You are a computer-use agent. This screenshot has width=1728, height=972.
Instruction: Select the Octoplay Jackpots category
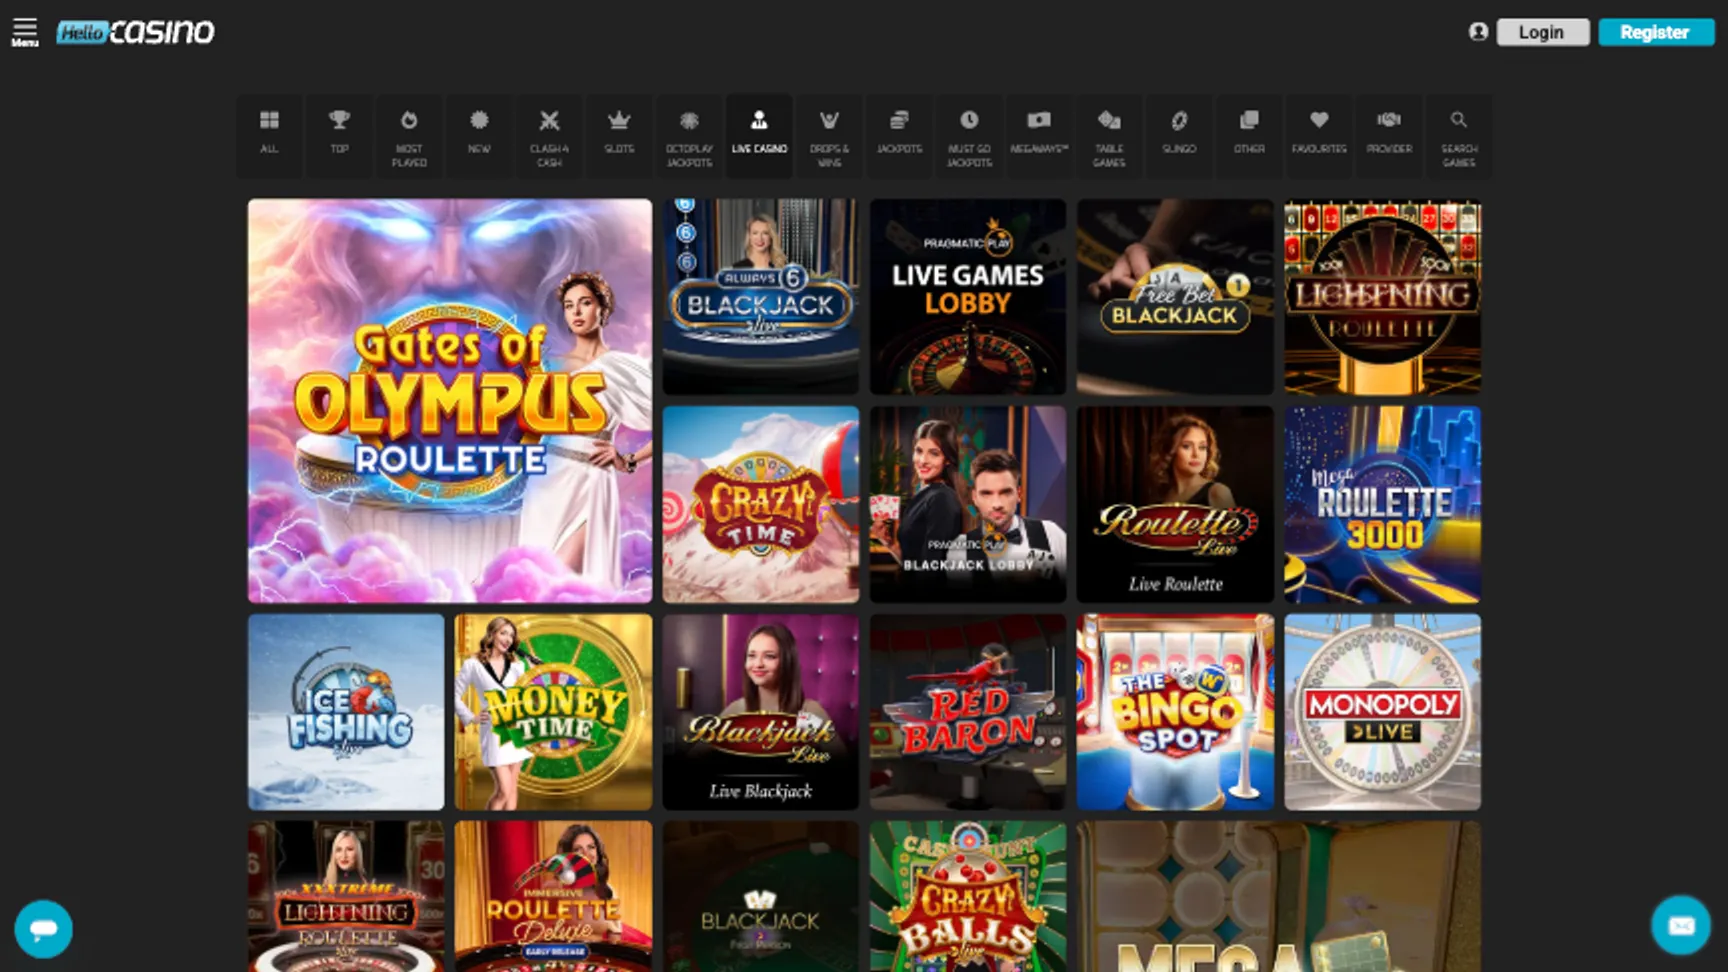click(689, 136)
